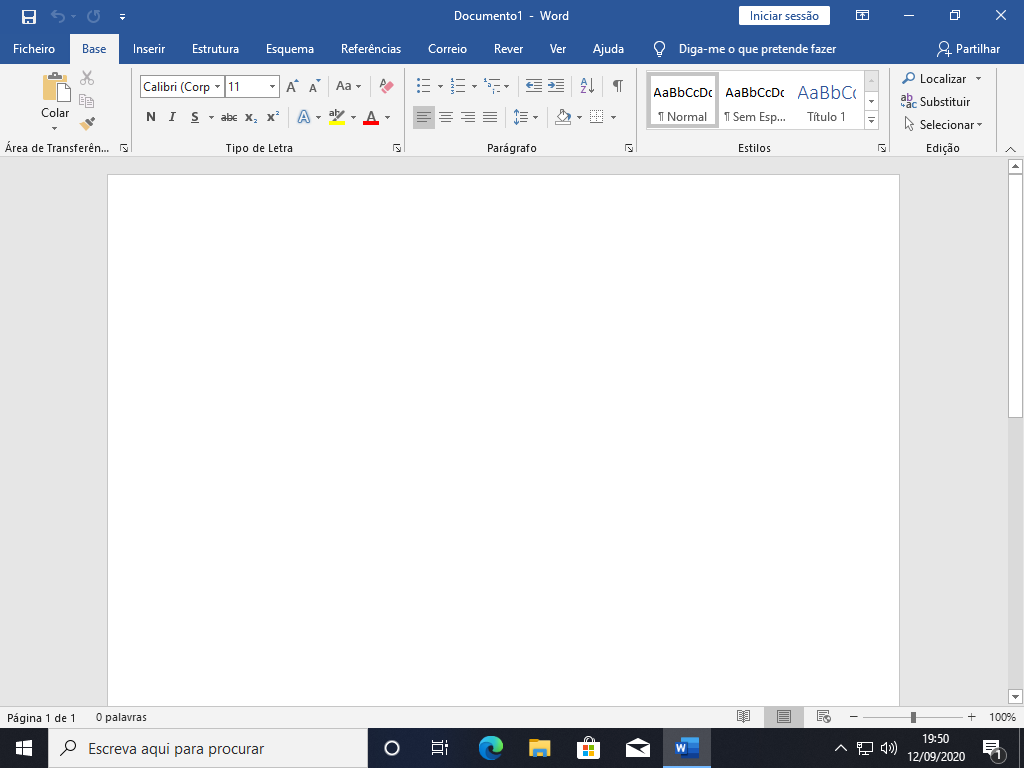Apply superscript formatting

[273, 118]
